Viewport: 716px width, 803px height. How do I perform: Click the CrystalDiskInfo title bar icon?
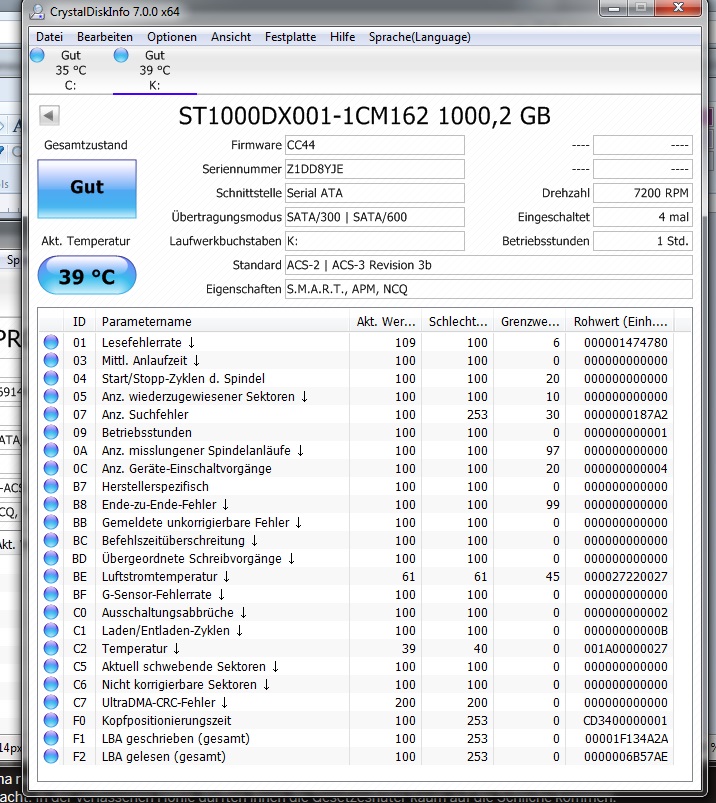pos(37,11)
